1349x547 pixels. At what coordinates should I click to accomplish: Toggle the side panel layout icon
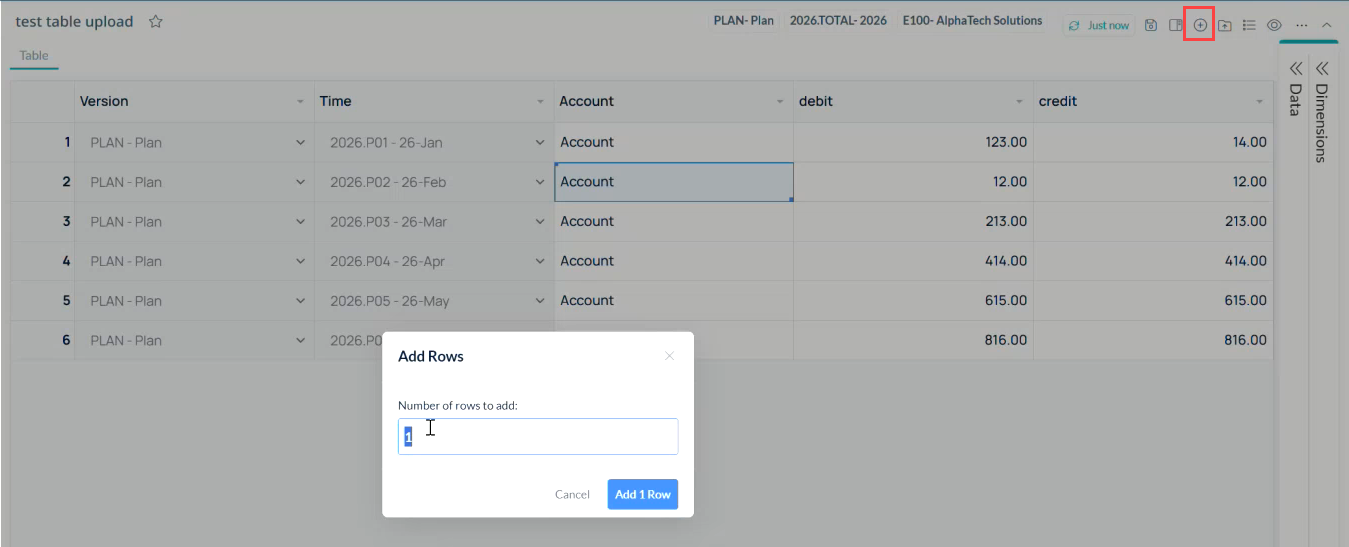(1176, 25)
